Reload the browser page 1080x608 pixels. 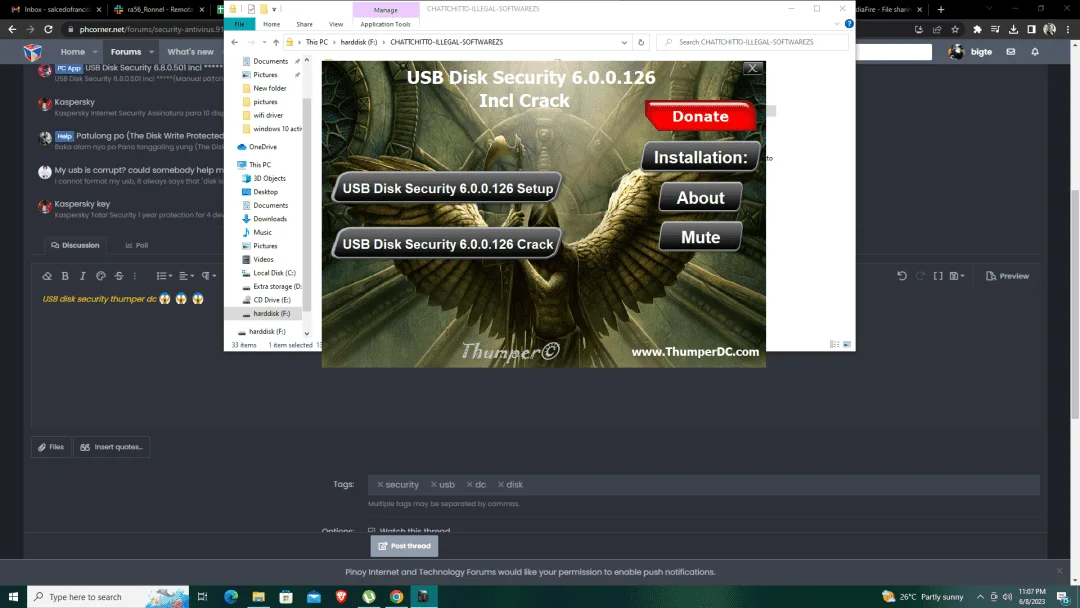[48, 29]
